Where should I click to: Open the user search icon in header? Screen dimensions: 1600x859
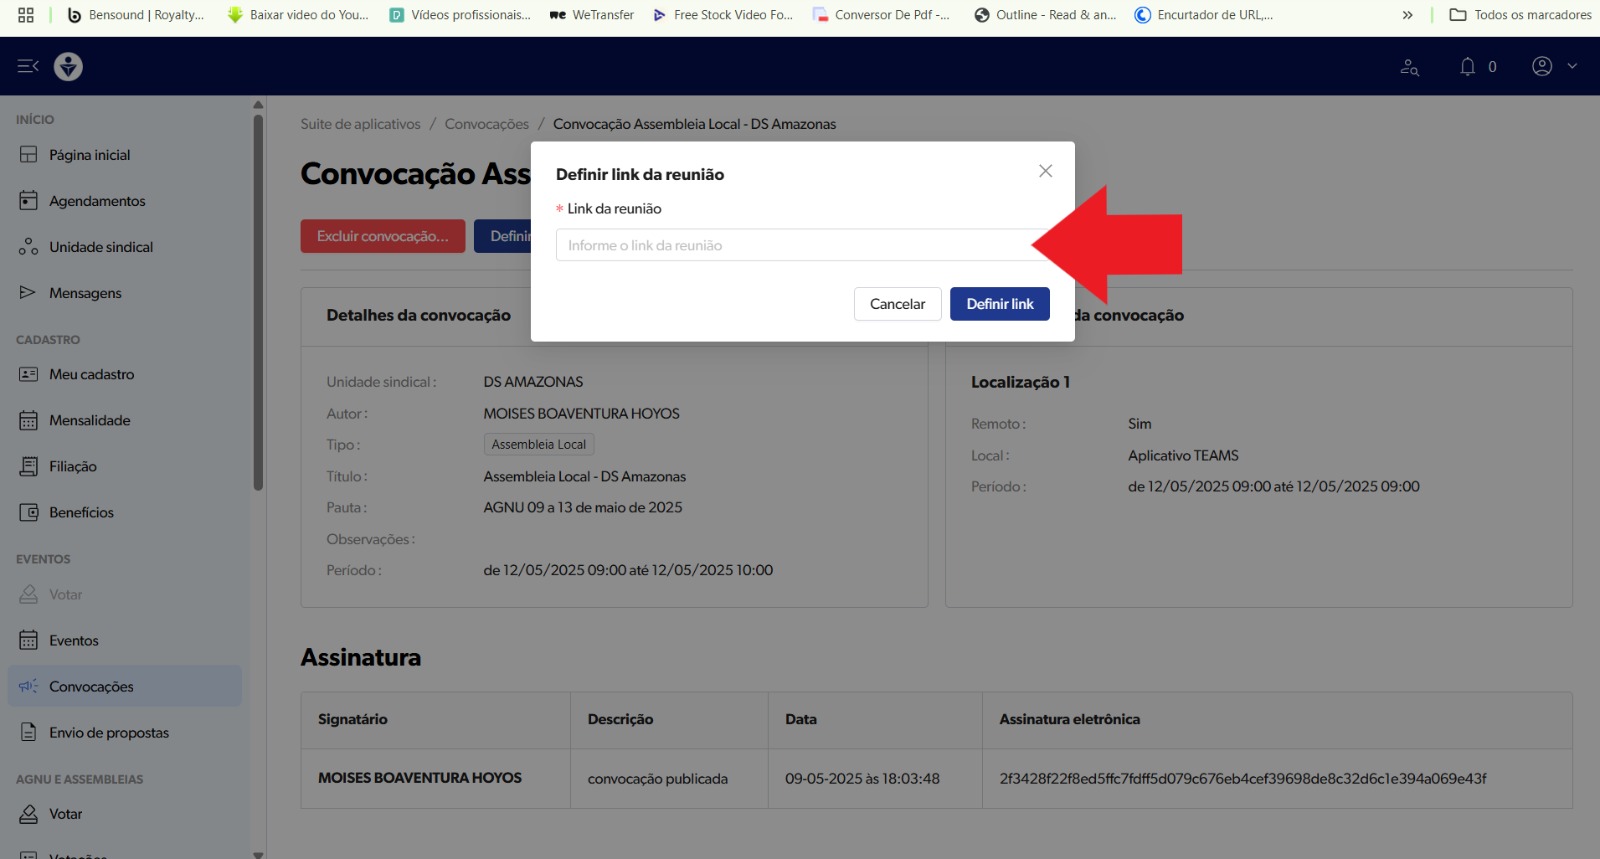pos(1409,67)
